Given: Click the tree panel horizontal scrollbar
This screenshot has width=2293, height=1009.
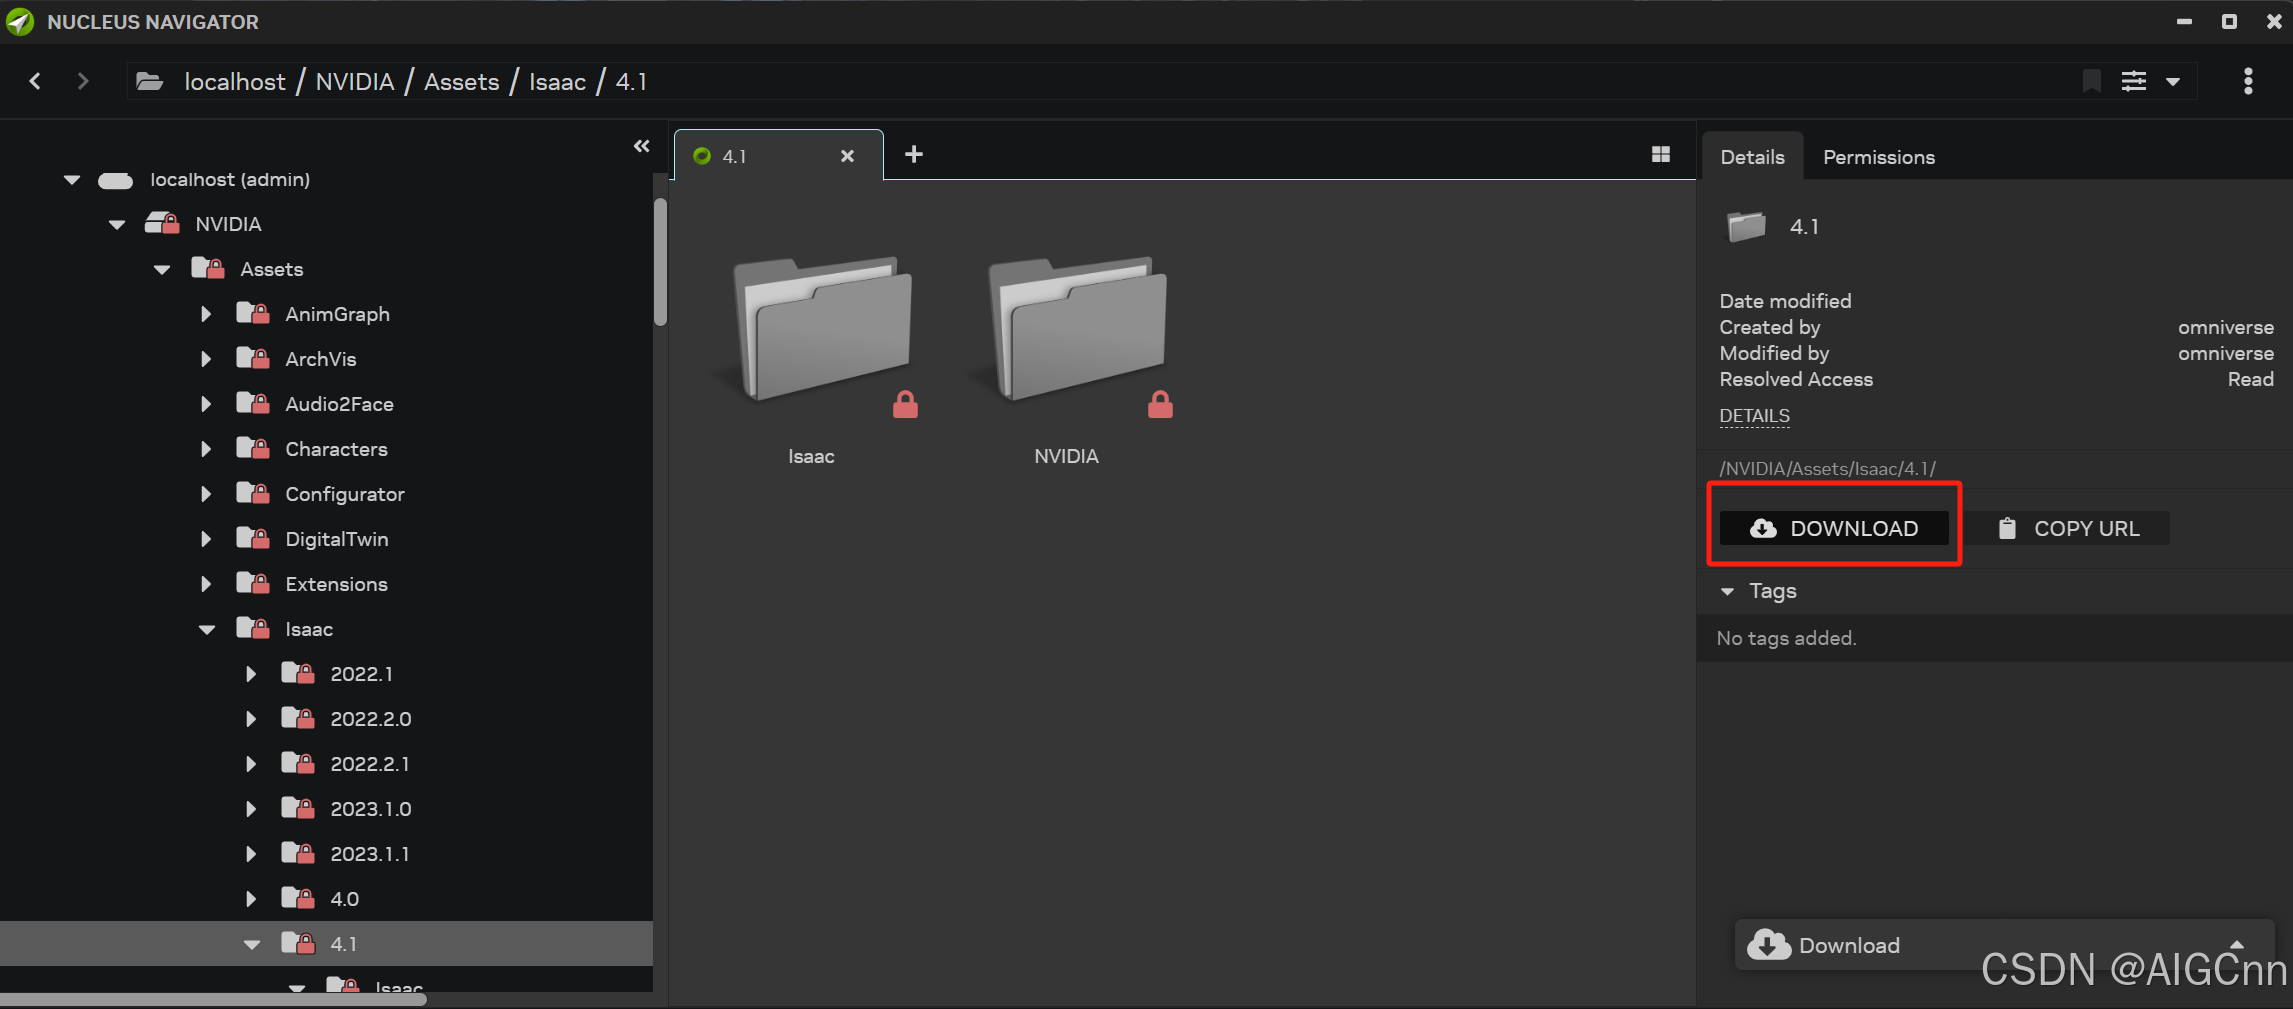Looking at the screenshot, I should [x=214, y=999].
